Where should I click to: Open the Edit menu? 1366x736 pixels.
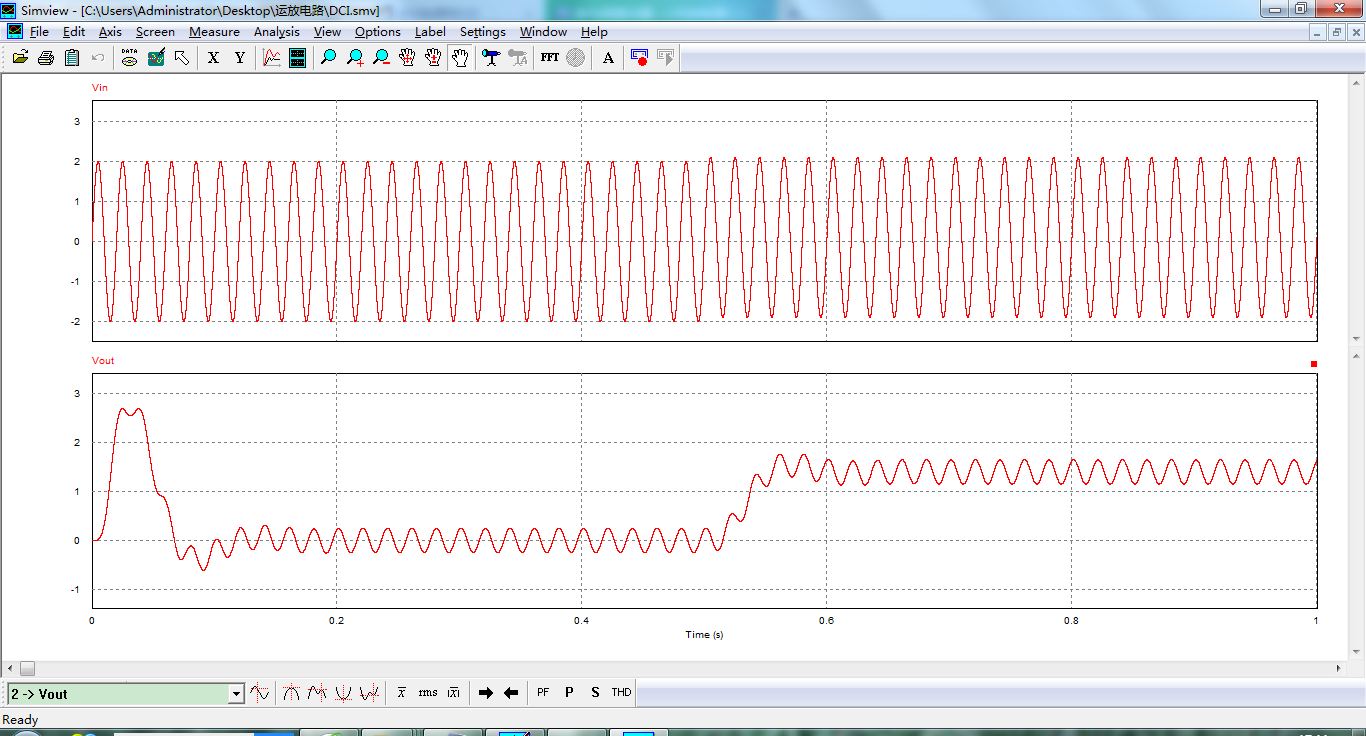(x=74, y=32)
